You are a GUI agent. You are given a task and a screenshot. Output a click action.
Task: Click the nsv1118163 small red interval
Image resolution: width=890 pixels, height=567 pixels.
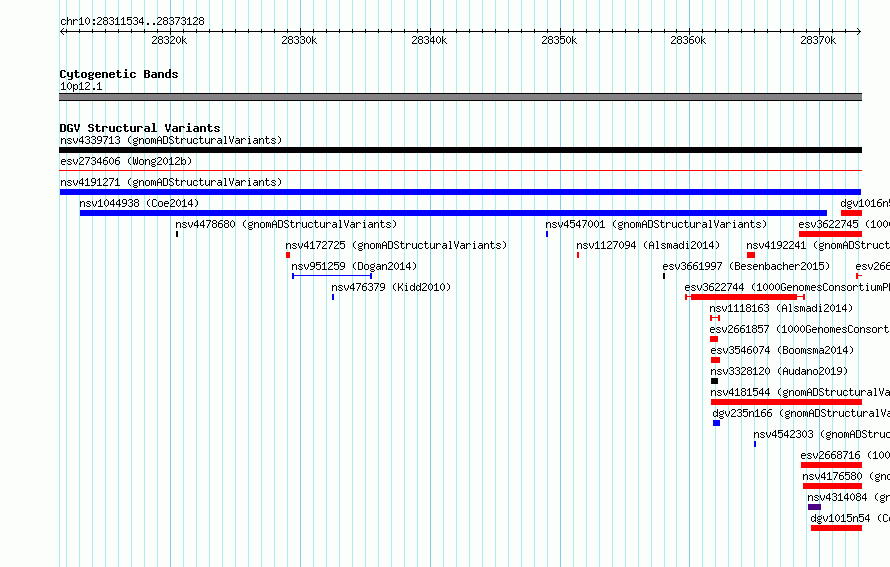(715, 318)
